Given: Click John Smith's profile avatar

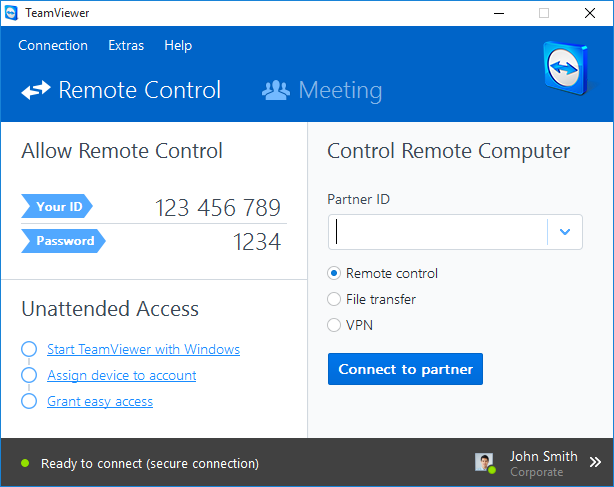Looking at the screenshot, I should [484, 462].
